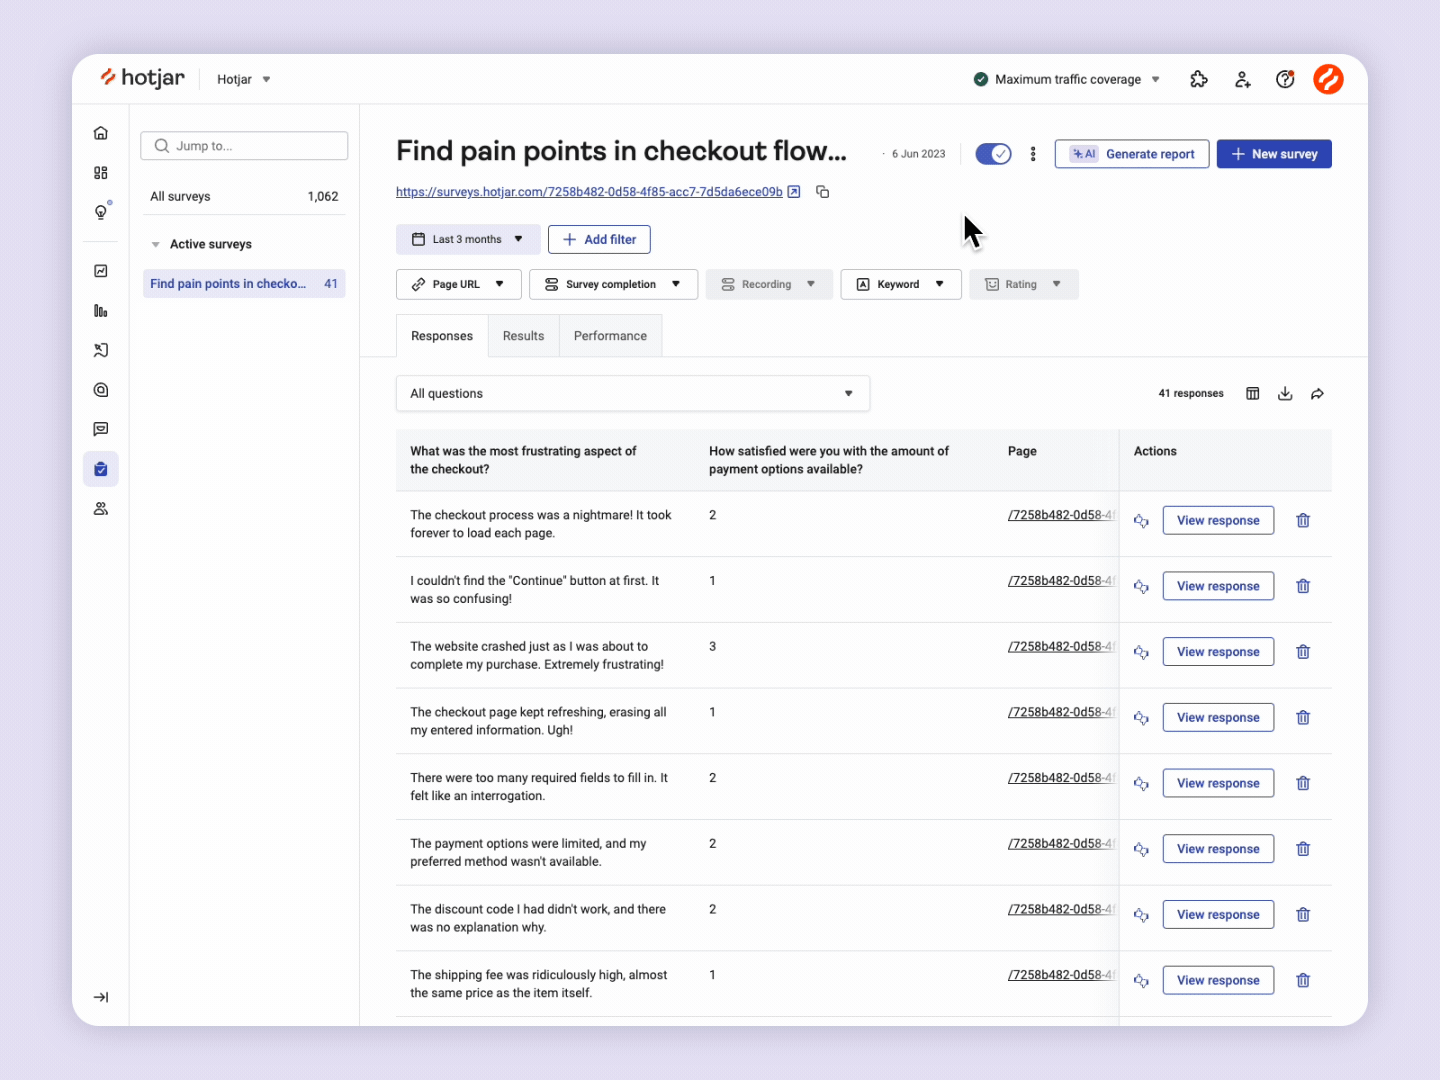Open the Interviews people icon in sidebar
The height and width of the screenshot is (1080, 1440).
pyautogui.click(x=101, y=509)
